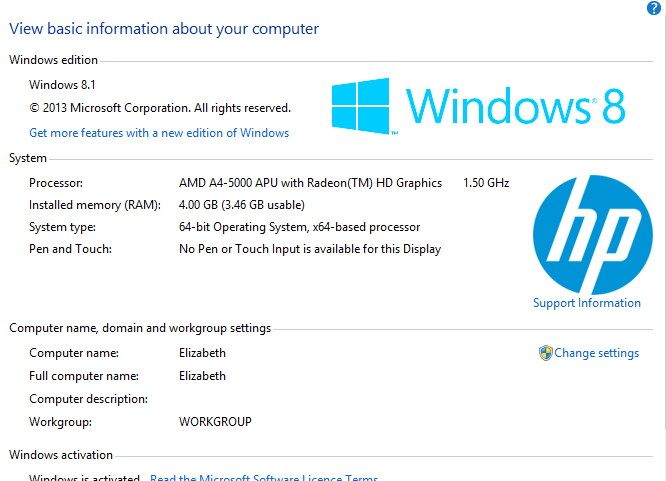Select the WORKGROUP value

(x=215, y=422)
